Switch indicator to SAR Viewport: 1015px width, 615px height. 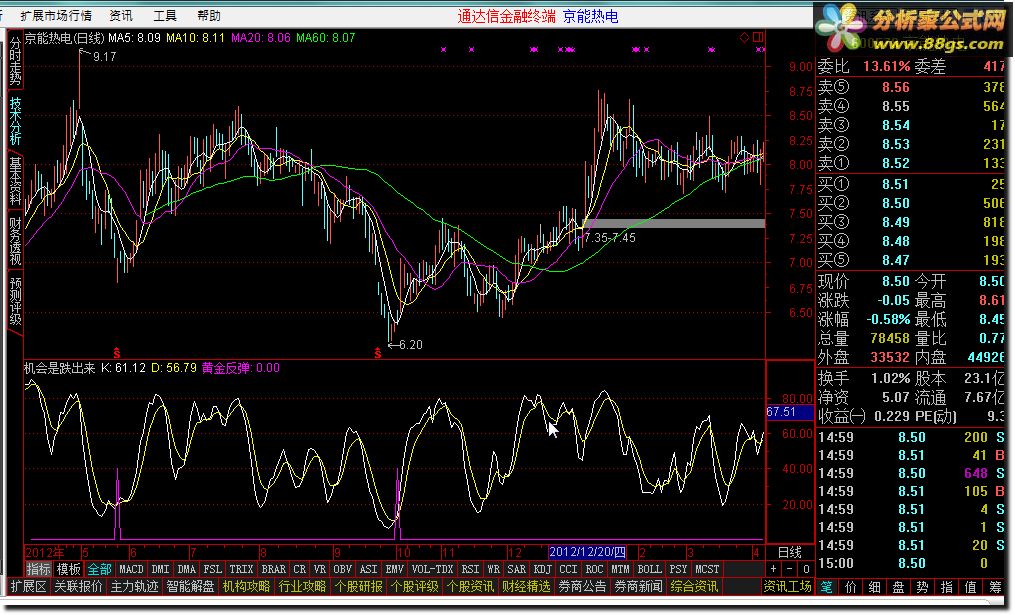click(x=517, y=569)
